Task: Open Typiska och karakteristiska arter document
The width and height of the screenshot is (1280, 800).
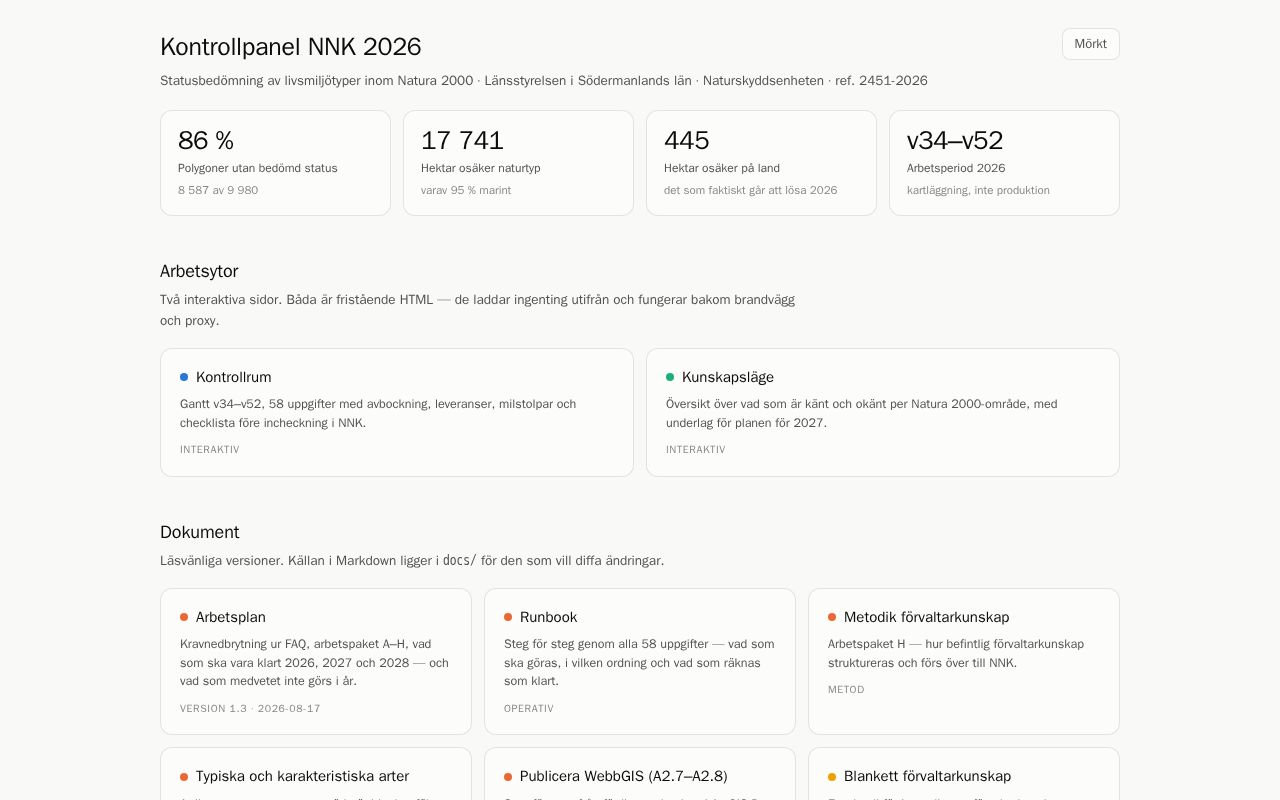Action: [x=316, y=774]
